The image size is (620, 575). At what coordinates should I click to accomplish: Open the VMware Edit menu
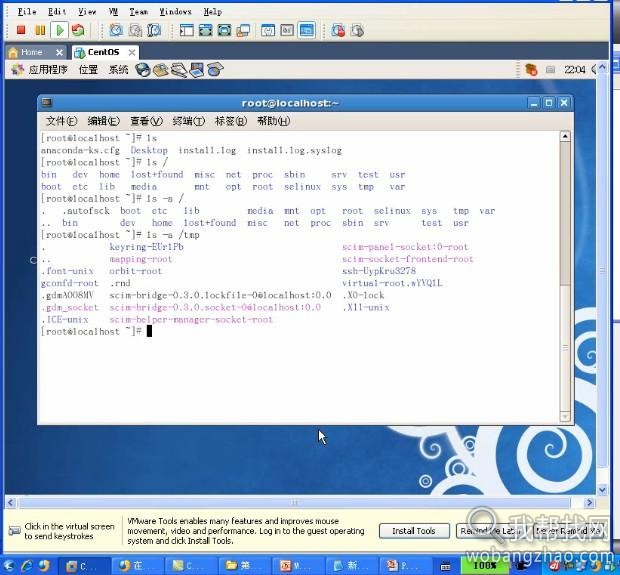57,12
